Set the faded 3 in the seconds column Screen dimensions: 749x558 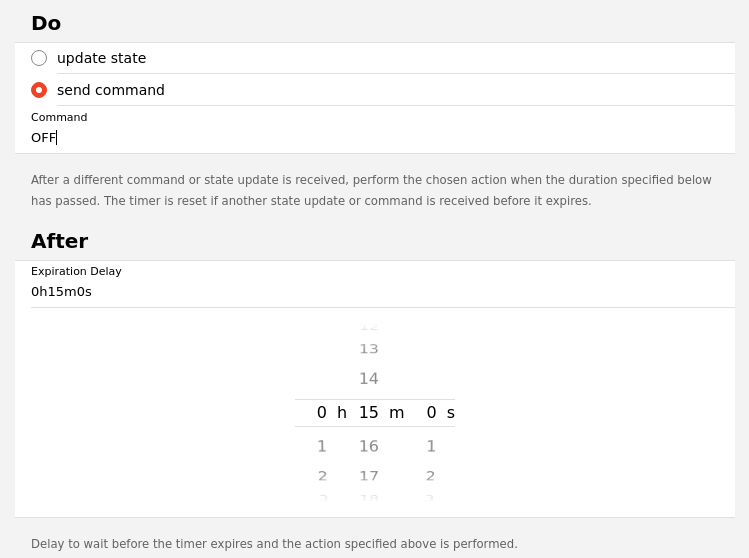tap(431, 496)
